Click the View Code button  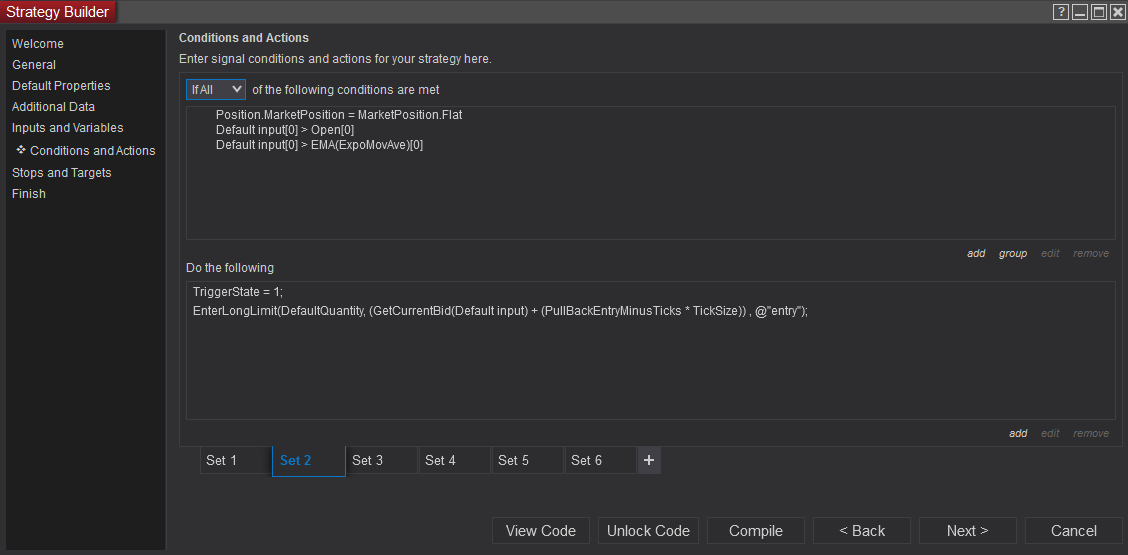(x=540, y=531)
